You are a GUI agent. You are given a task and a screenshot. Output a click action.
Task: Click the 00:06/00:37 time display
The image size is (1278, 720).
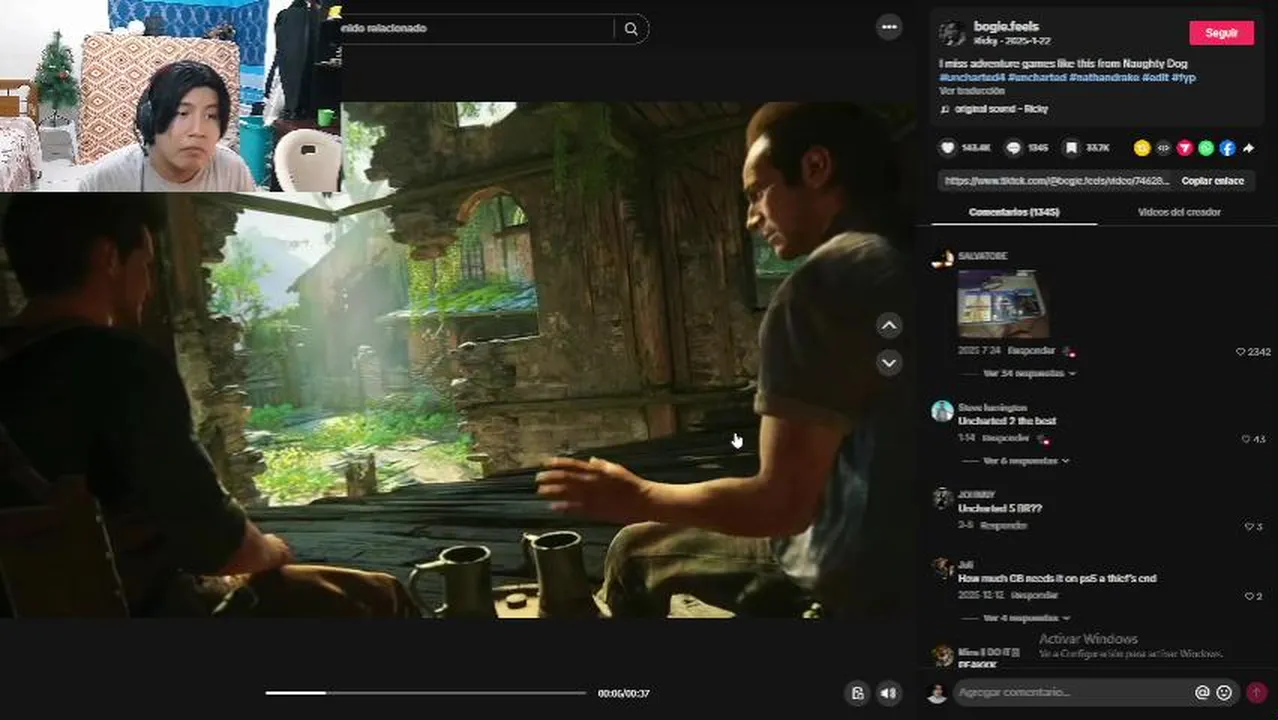(x=624, y=693)
